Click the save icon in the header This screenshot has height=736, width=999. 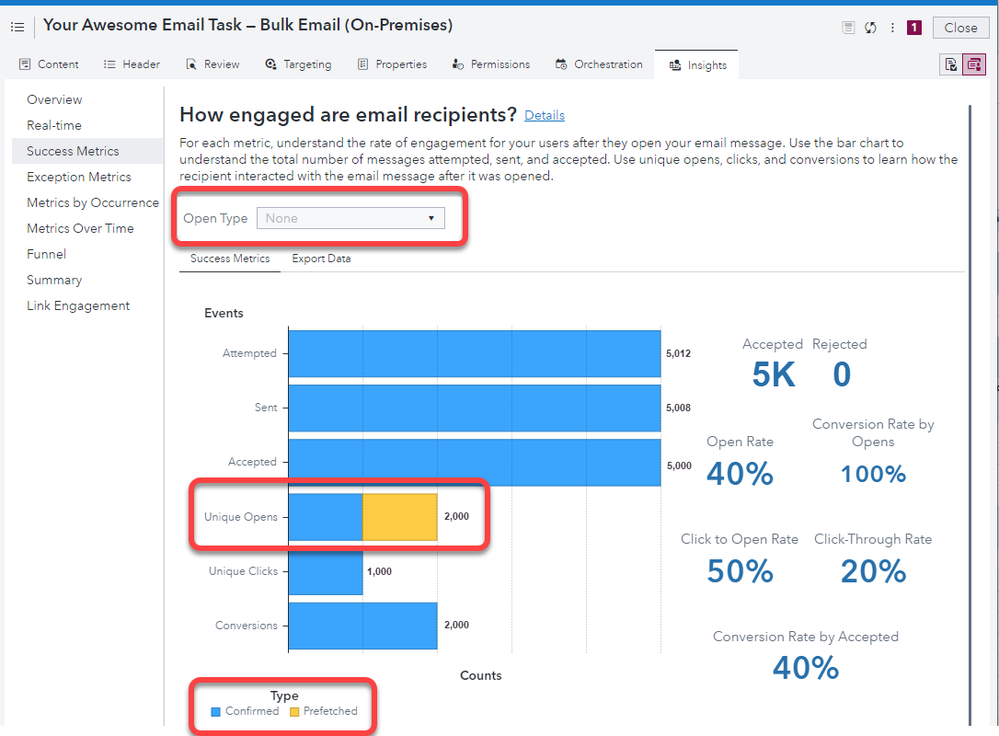pyautogui.click(x=848, y=27)
